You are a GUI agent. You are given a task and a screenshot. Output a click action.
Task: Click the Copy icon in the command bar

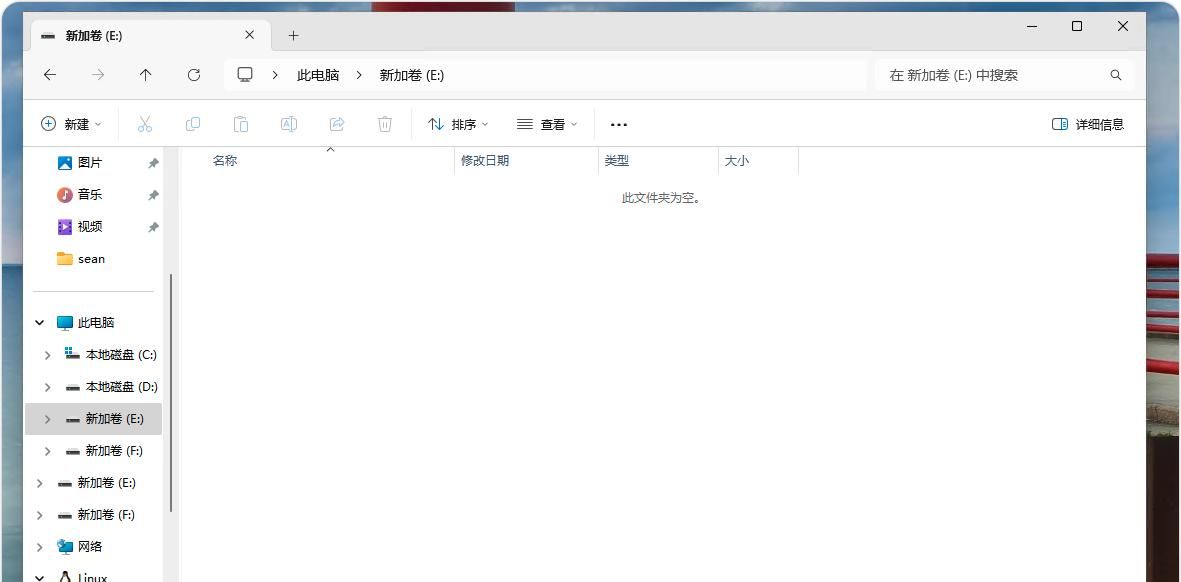coord(192,123)
